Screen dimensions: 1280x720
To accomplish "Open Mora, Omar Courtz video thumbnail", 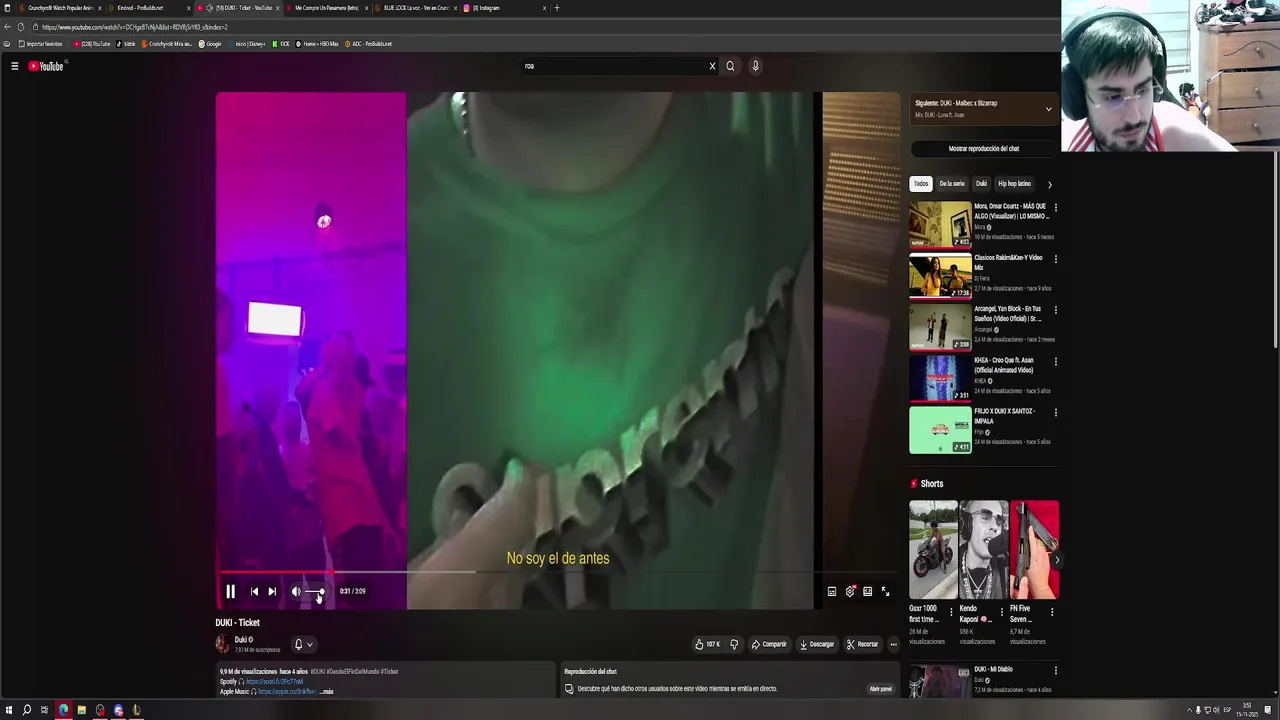I will (x=940, y=225).
